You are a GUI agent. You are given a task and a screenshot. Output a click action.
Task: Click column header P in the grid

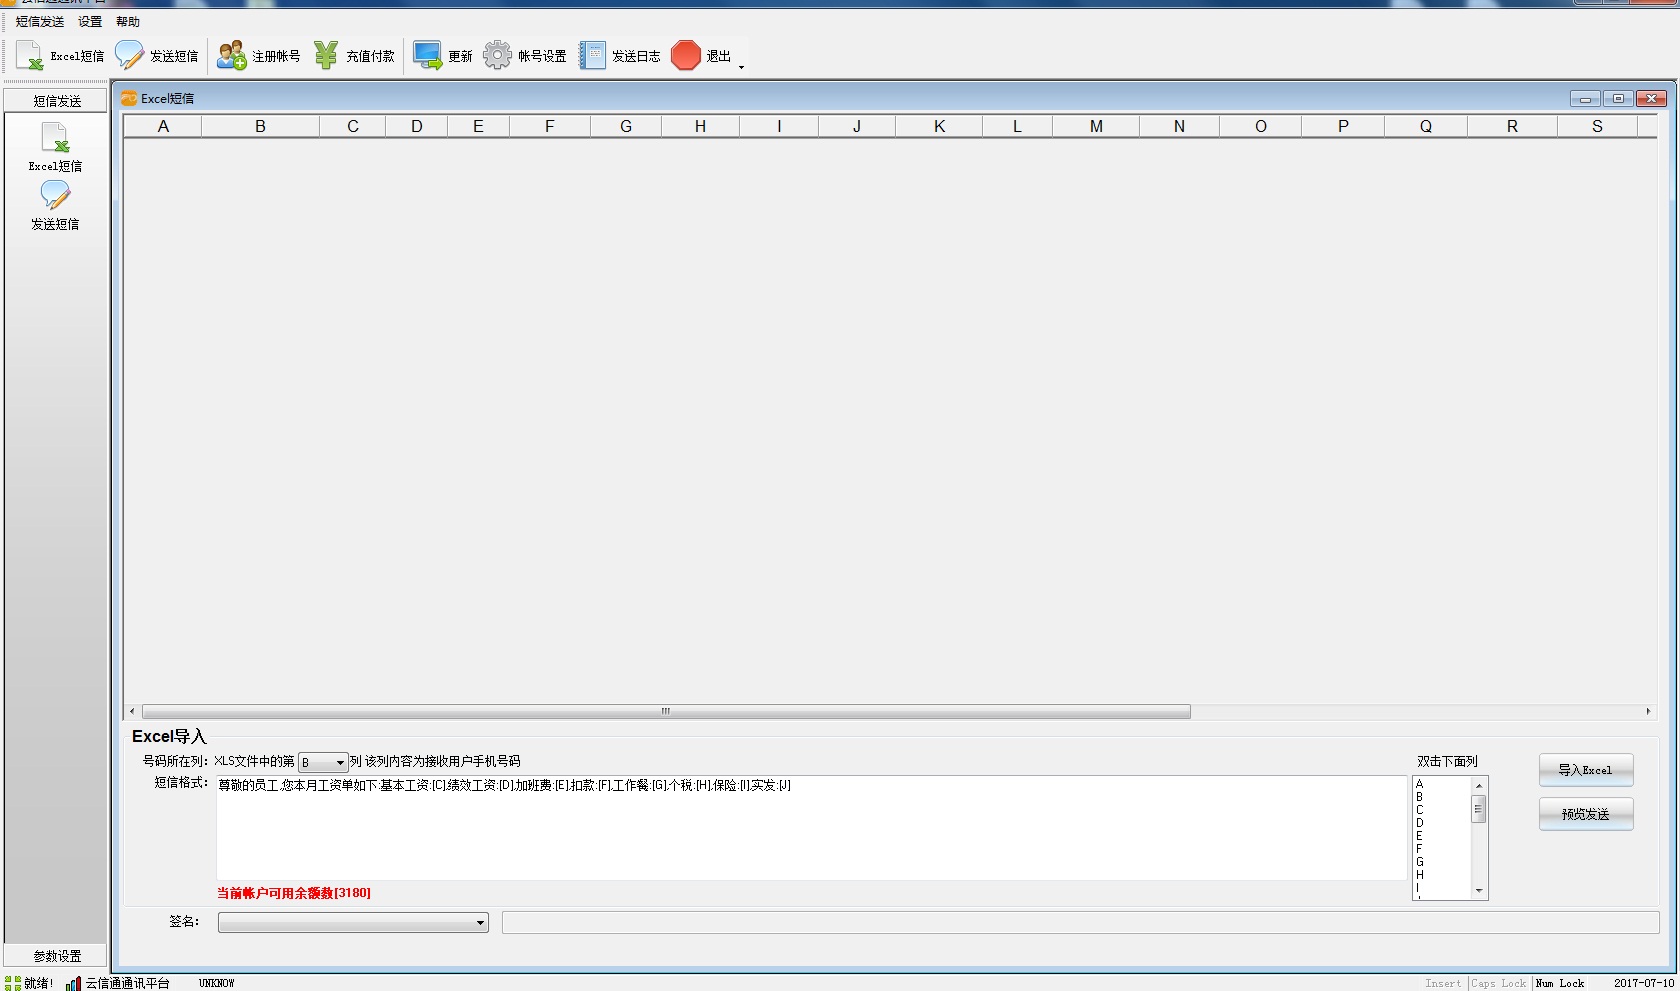click(1343, 126)
